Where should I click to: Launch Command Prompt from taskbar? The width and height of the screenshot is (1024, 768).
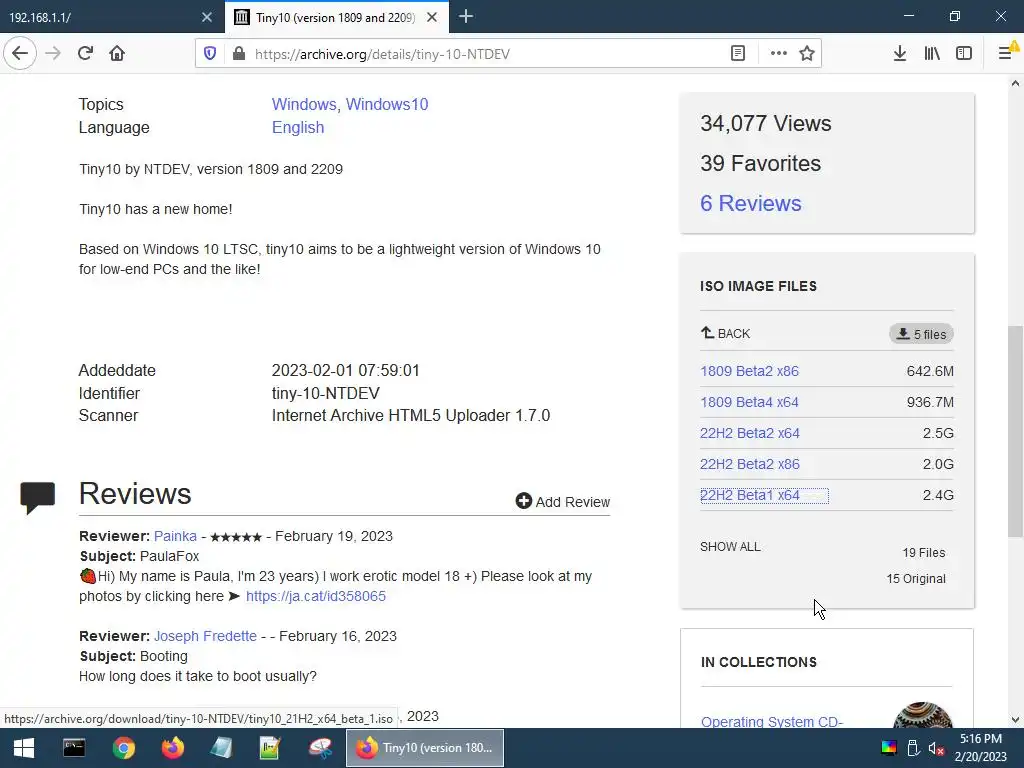click(74, 748)
